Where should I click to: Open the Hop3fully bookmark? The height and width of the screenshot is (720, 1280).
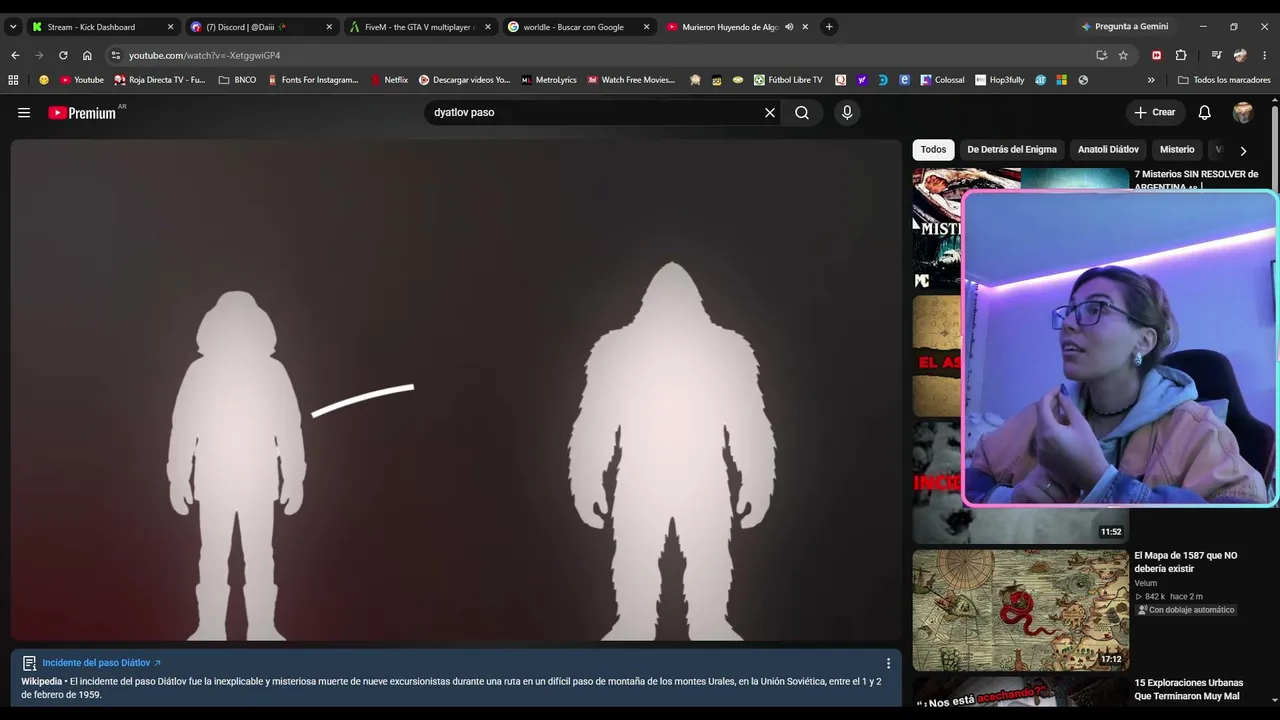[999, 80]
